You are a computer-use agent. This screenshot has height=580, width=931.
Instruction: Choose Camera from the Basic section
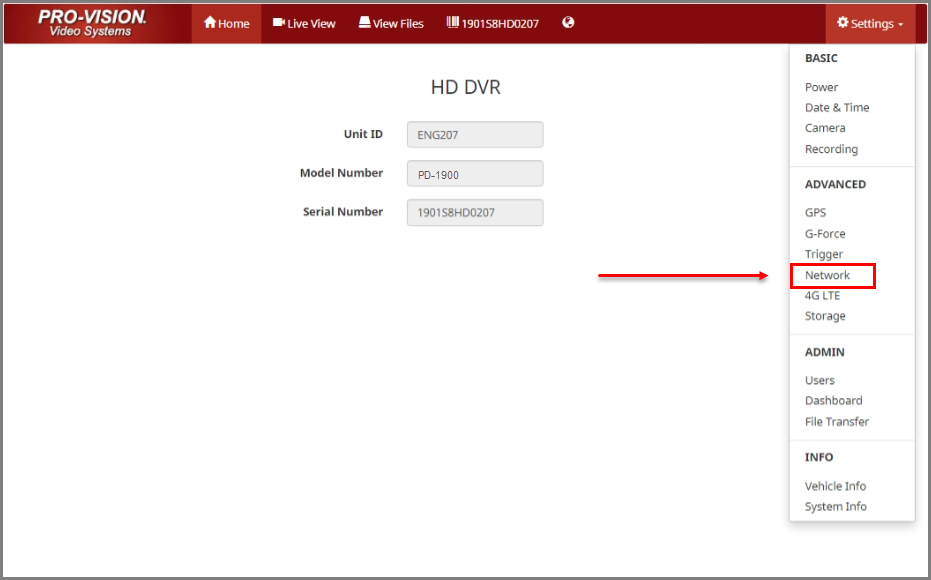coord(825,128)
